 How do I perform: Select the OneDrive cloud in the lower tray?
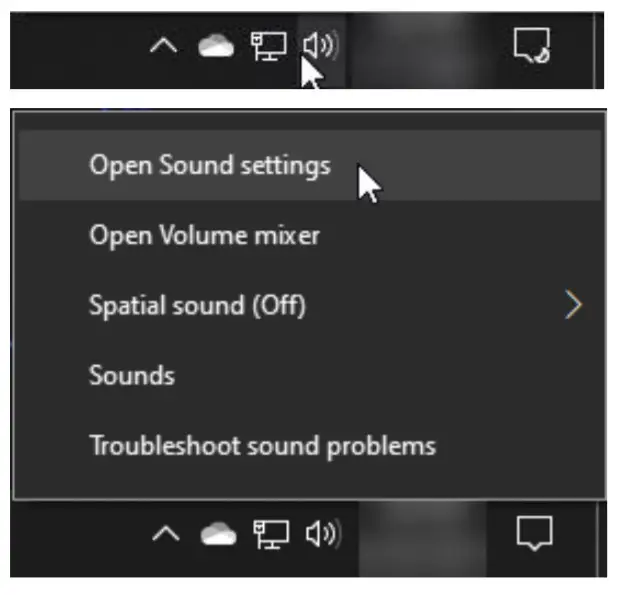[219, 535]
